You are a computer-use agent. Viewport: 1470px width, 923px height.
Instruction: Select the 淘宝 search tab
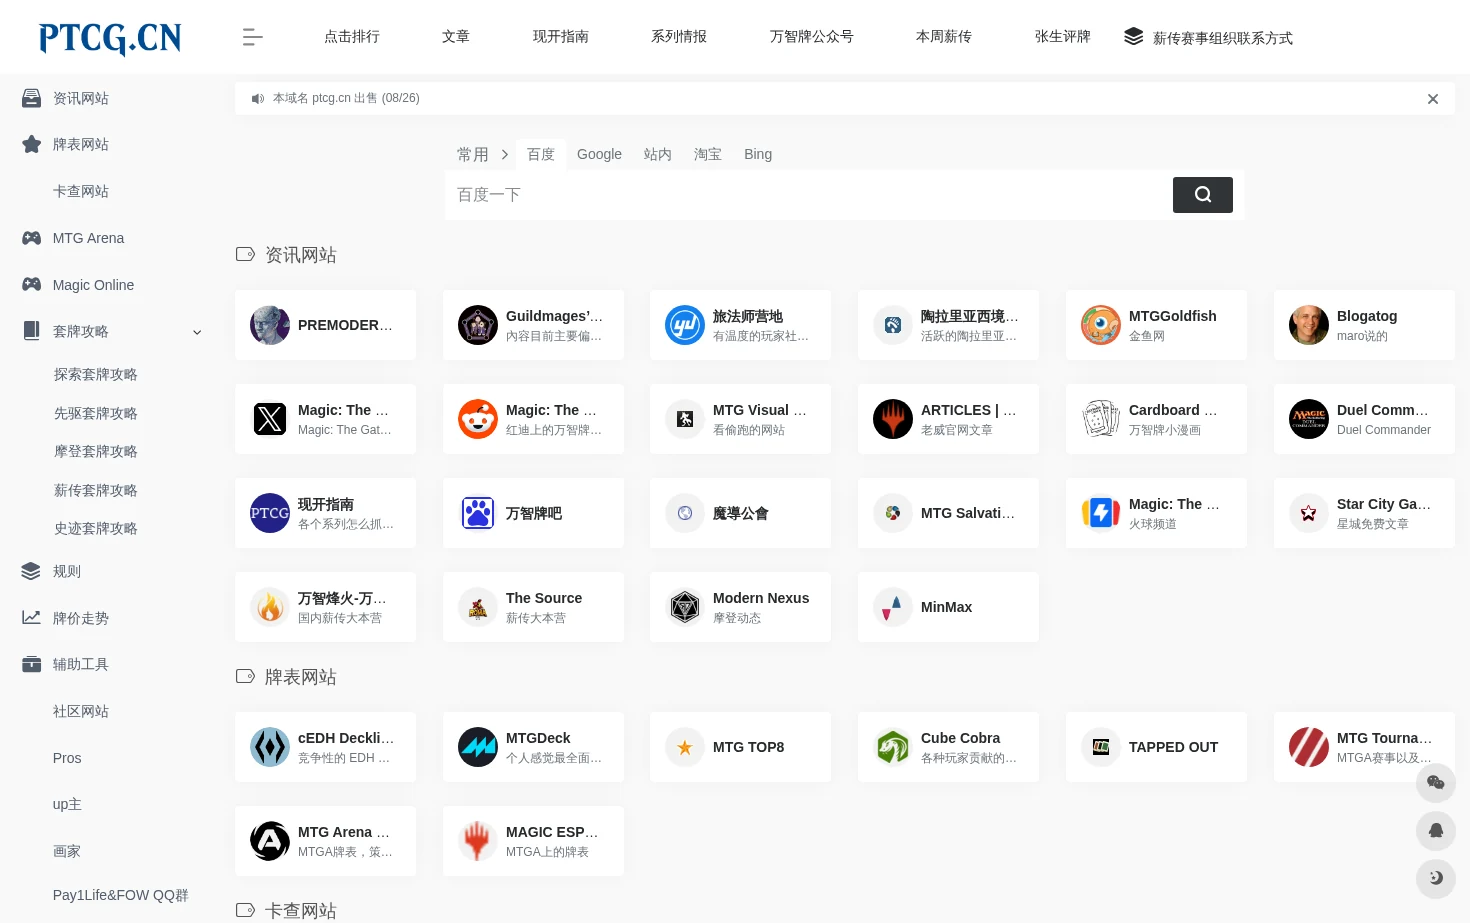[x=708, y=154]
